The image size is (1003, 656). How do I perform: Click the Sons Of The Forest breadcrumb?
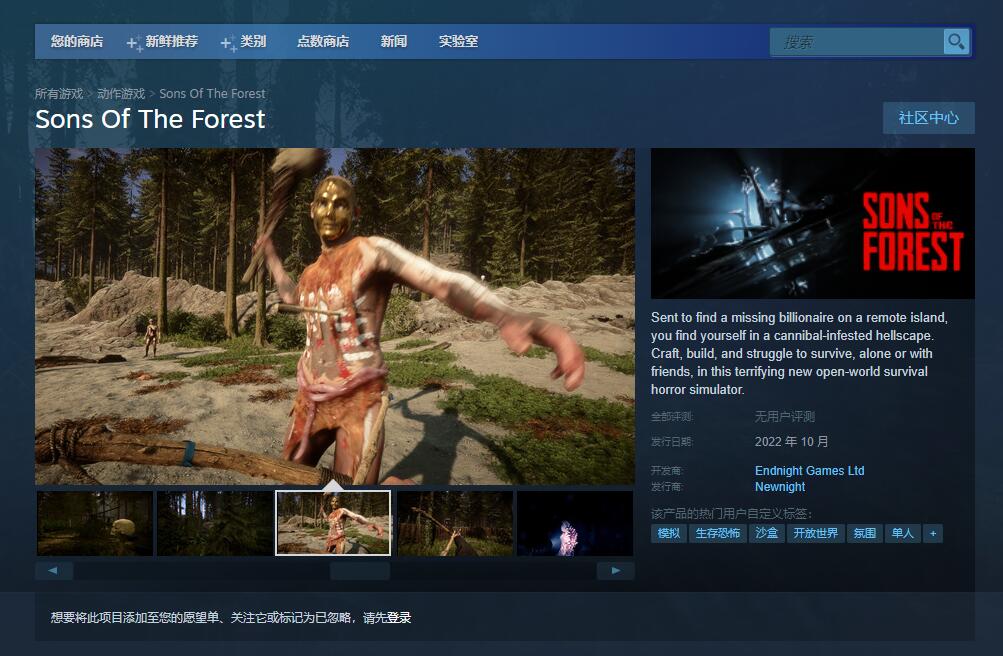click(x=212, y=93)
